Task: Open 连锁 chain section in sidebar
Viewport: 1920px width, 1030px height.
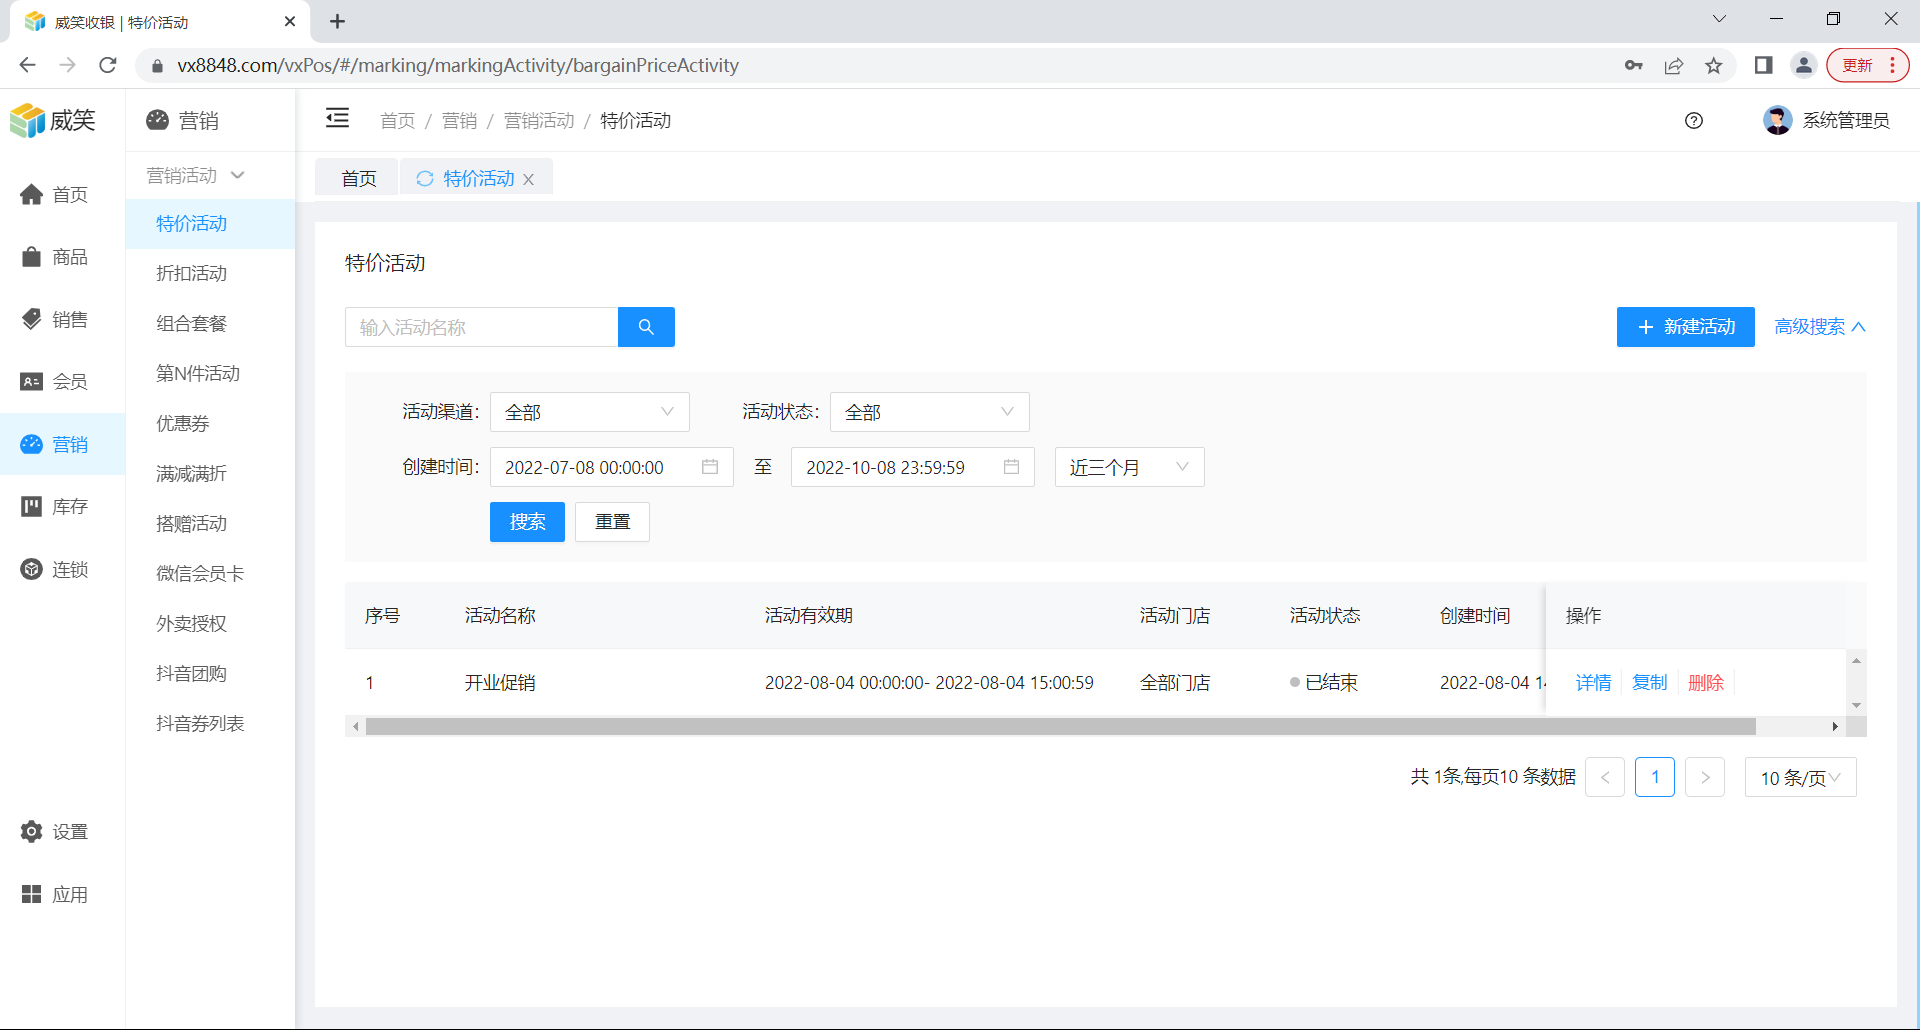Action: (x=56, y=569)
